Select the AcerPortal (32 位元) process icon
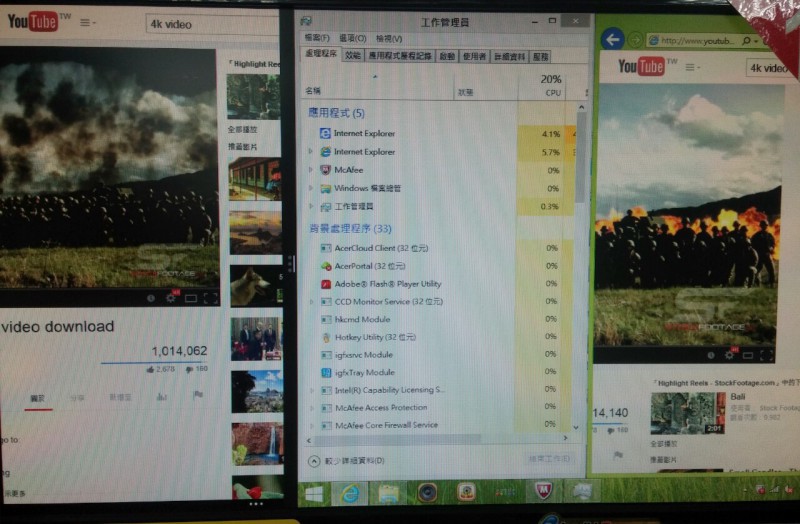 pyautogui.click(x=326, y=266)
